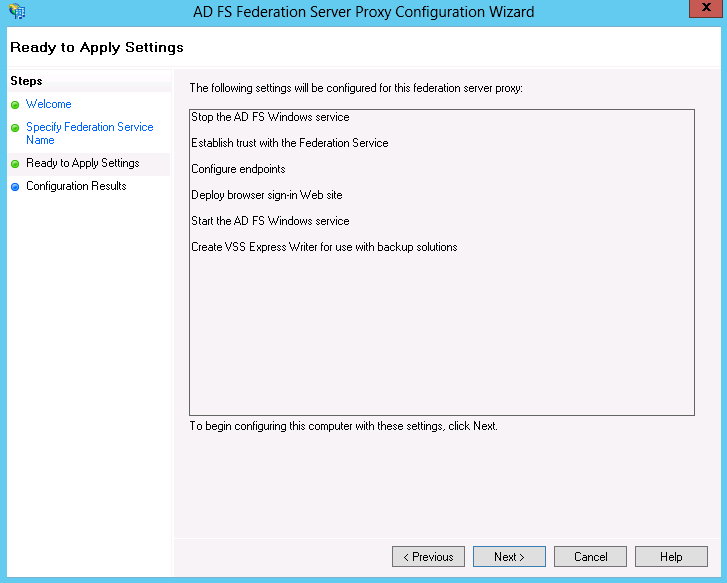Close the wizard window with X
This screenshot has height=583, width=727.
tap(706, 8)
